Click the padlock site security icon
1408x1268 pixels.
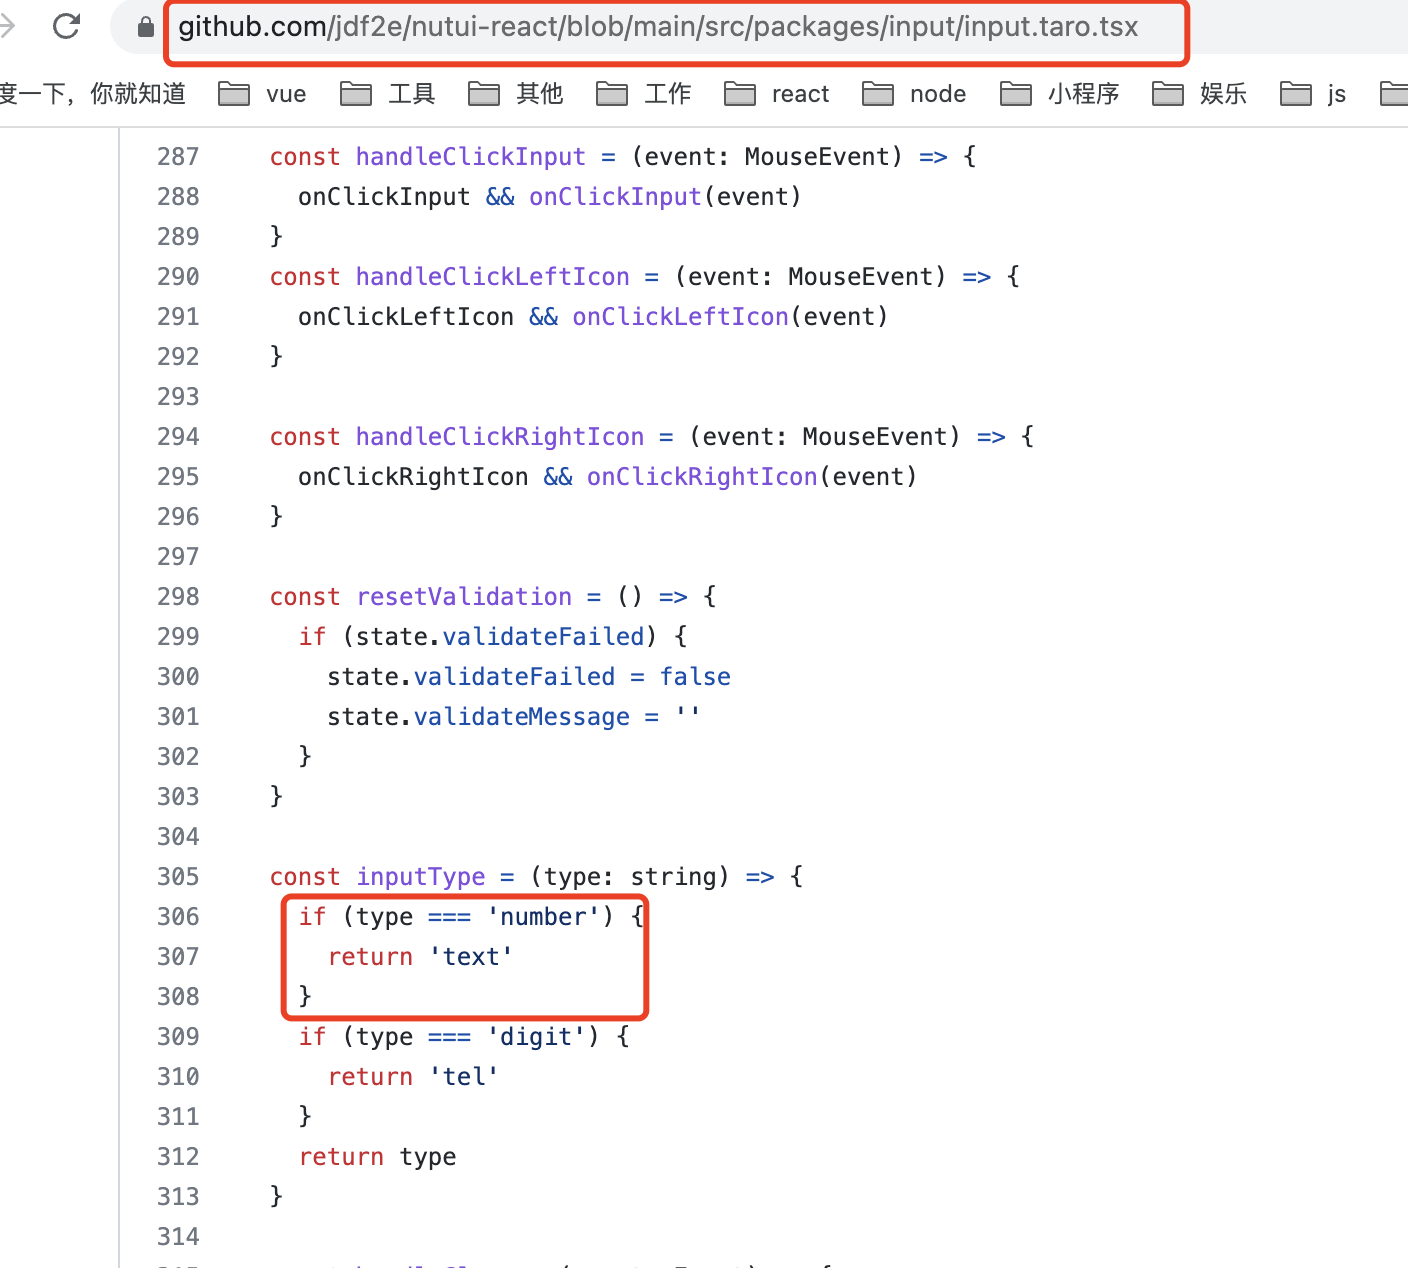pyautogui.click(x=144, y=27)
